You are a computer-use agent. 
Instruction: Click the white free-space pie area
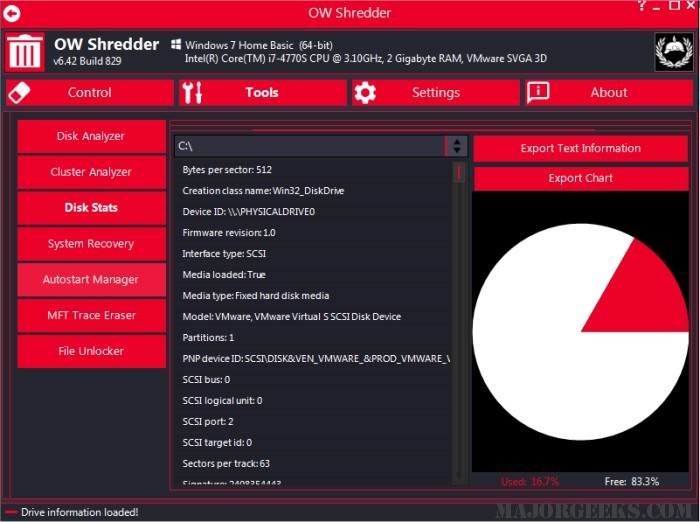pos(545,348)
